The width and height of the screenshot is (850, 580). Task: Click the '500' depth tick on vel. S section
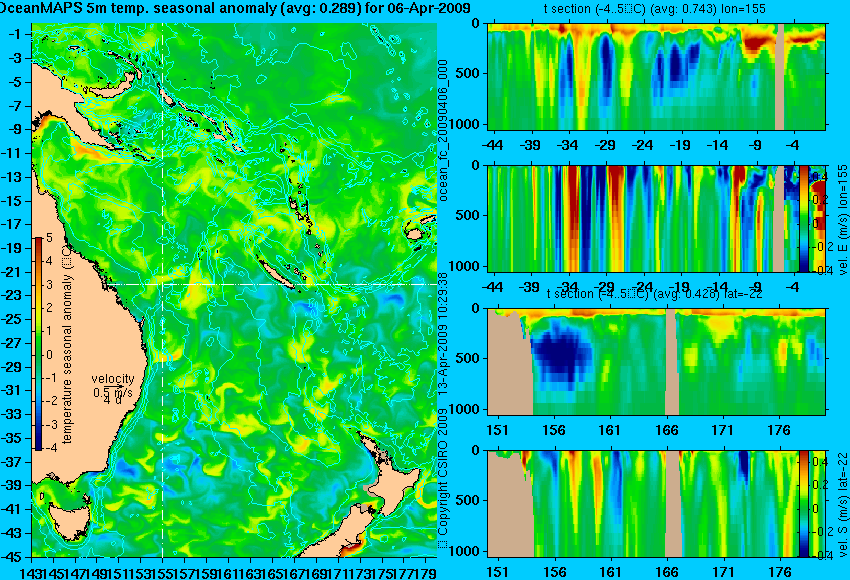pos(469,500)
